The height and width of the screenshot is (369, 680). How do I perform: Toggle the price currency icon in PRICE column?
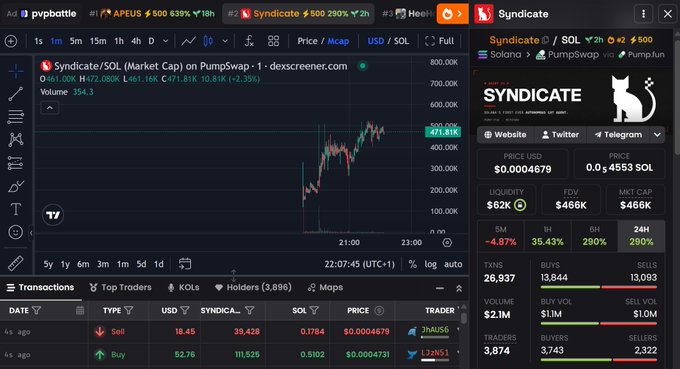coord(379,310)
